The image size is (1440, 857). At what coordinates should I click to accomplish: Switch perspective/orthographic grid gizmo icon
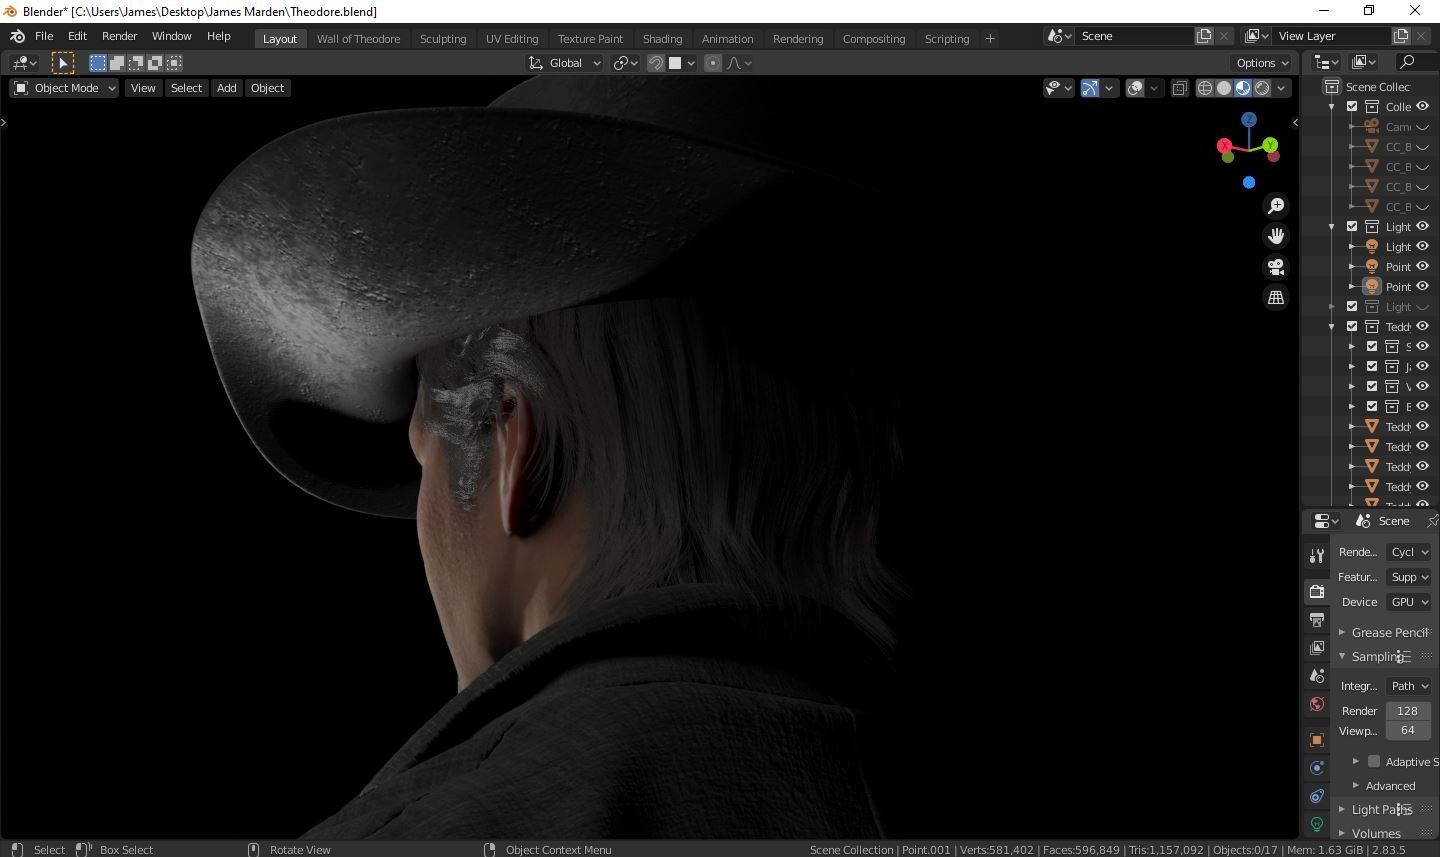click(x=1276, y=298)
